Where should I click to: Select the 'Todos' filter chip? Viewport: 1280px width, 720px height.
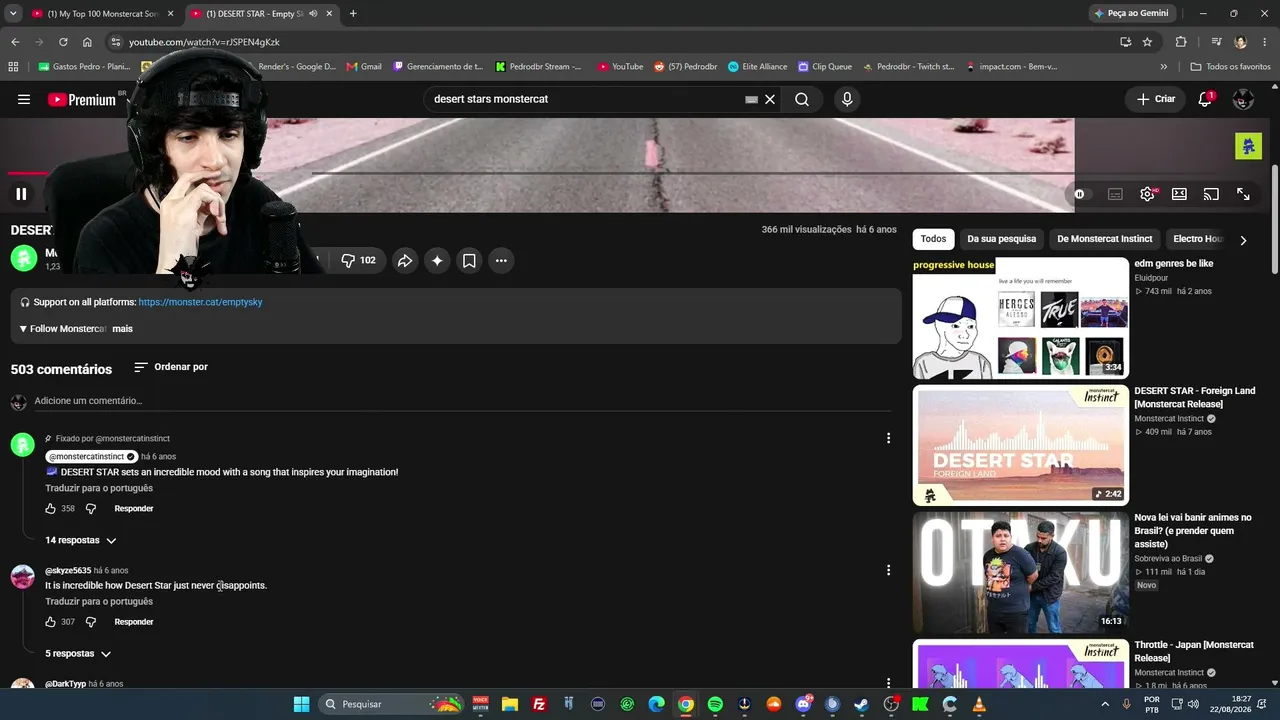933,239
